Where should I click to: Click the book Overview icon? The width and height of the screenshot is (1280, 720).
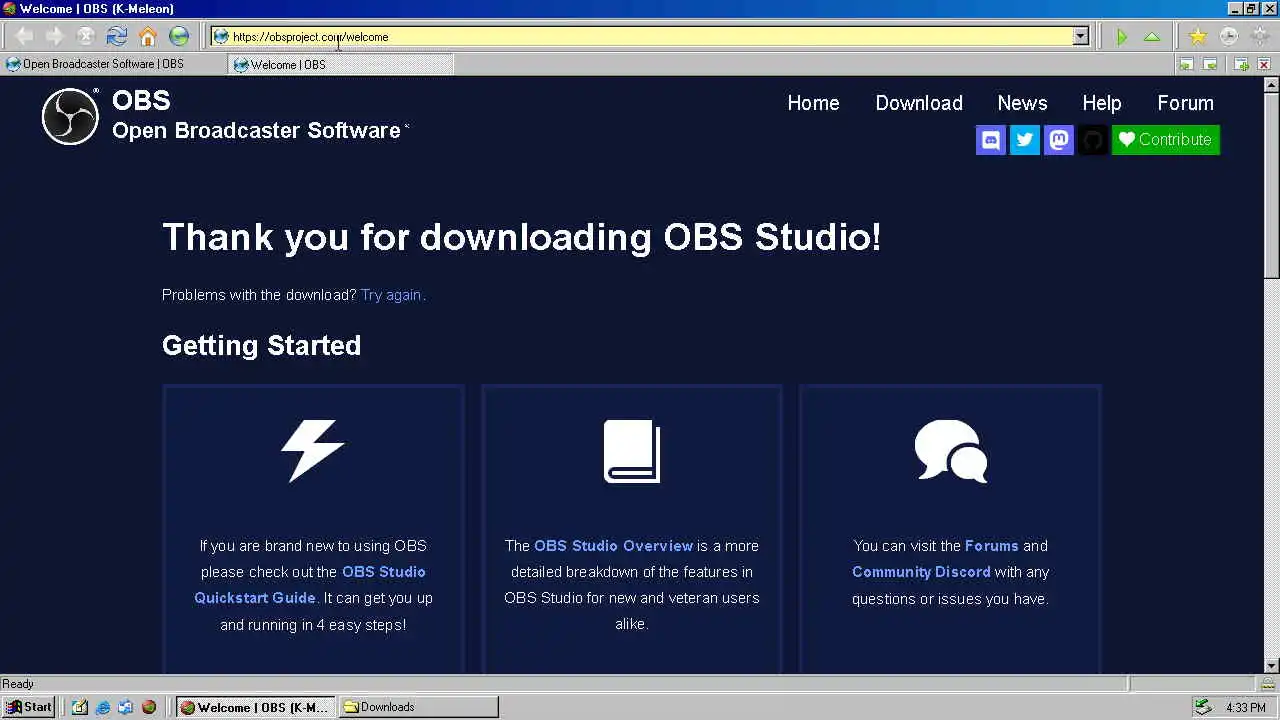click(632, 451)
